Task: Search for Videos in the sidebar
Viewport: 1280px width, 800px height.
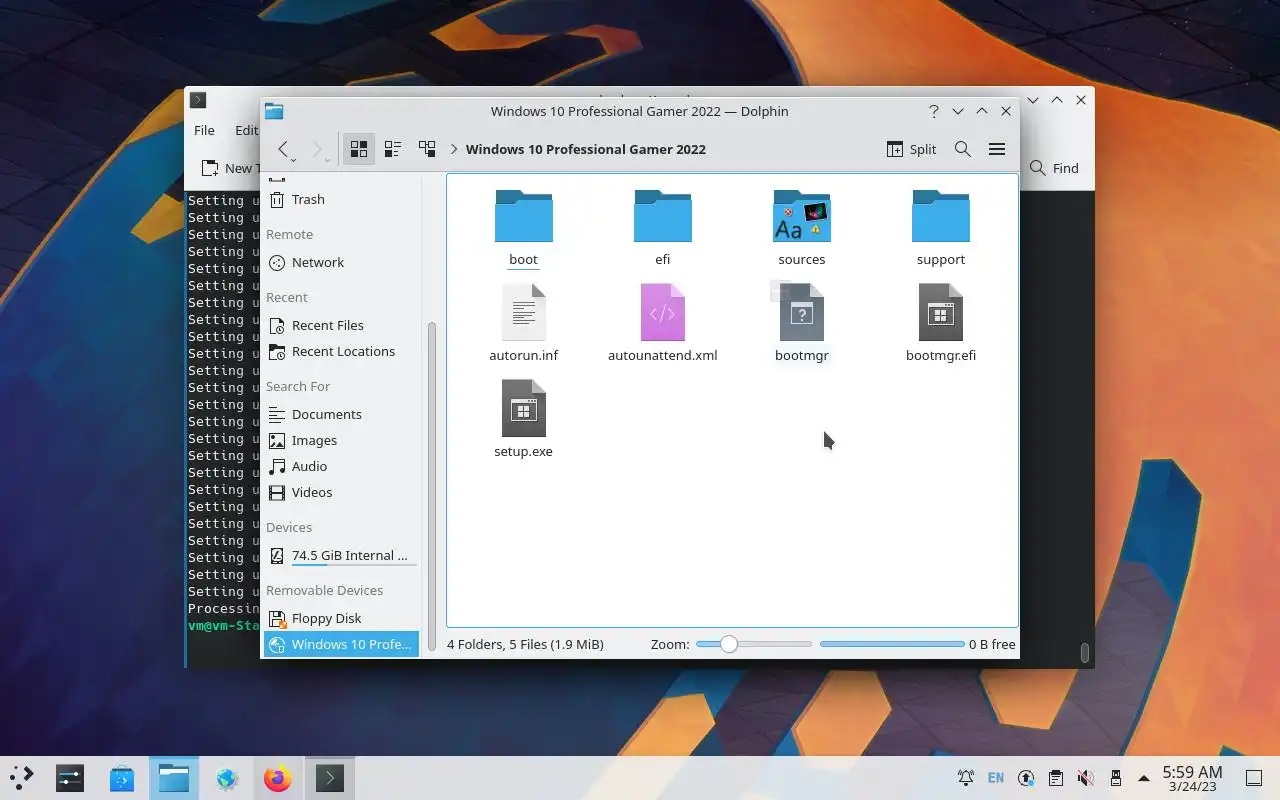Action: coord(340,492)
